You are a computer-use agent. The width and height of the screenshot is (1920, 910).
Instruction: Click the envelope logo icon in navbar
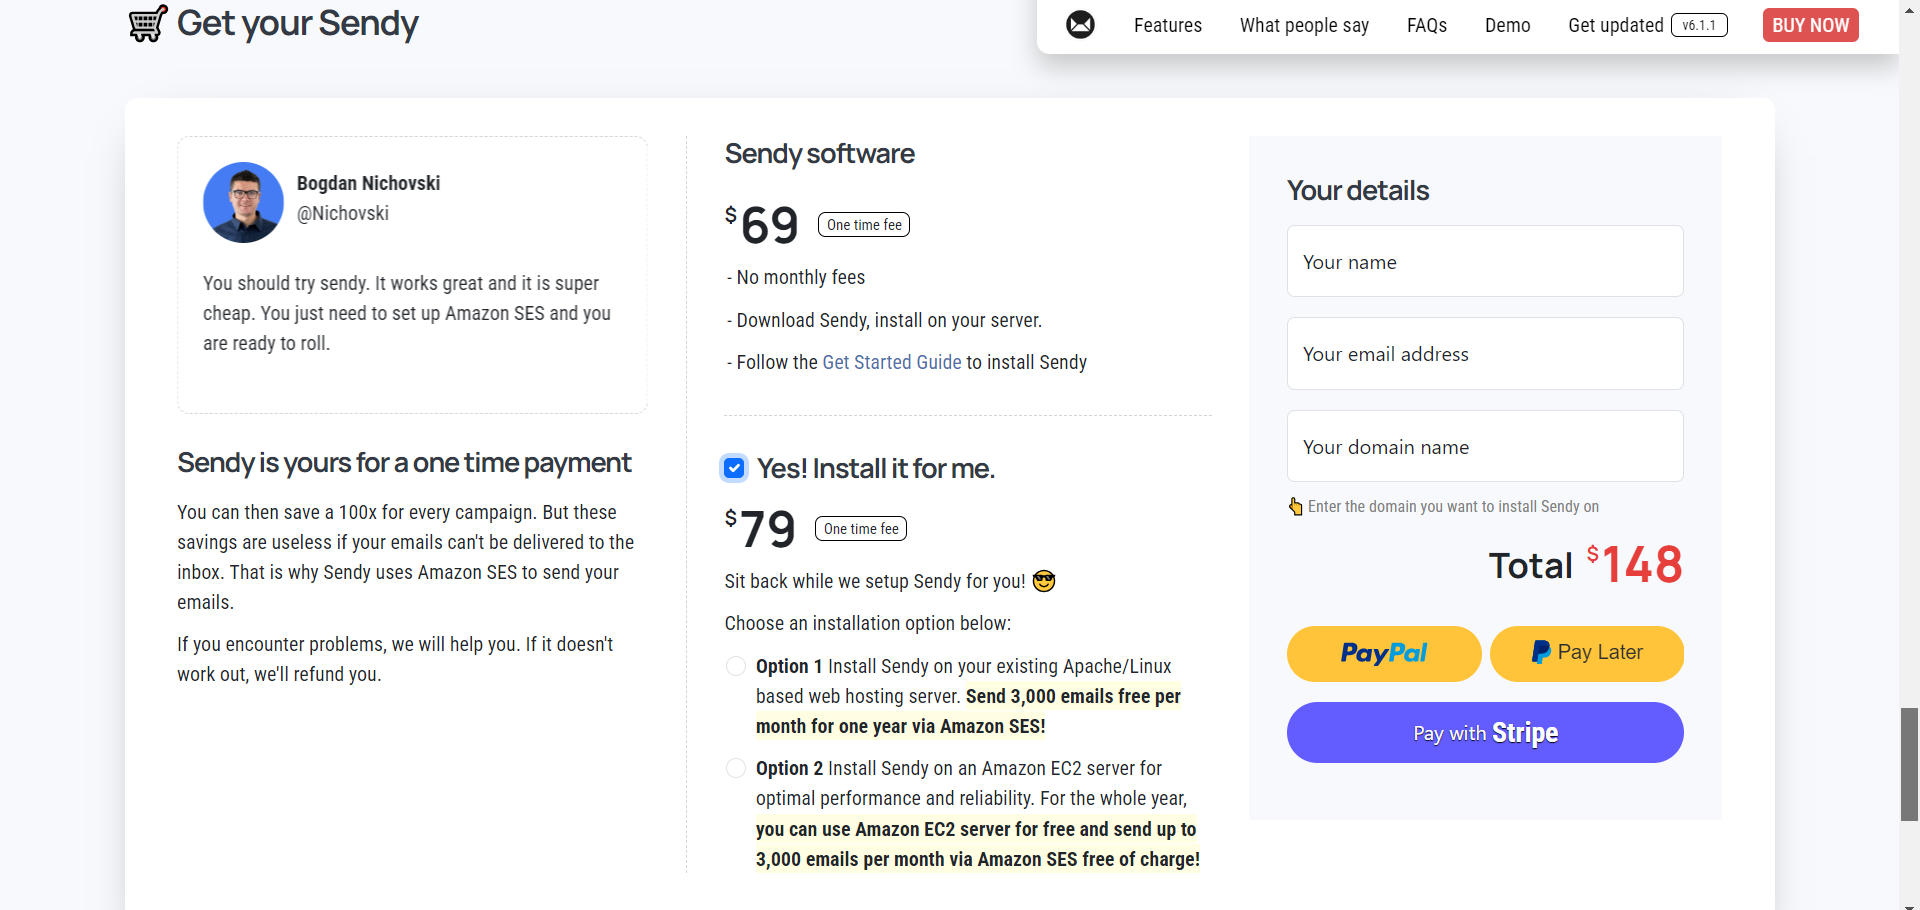tap(1080, 24)
